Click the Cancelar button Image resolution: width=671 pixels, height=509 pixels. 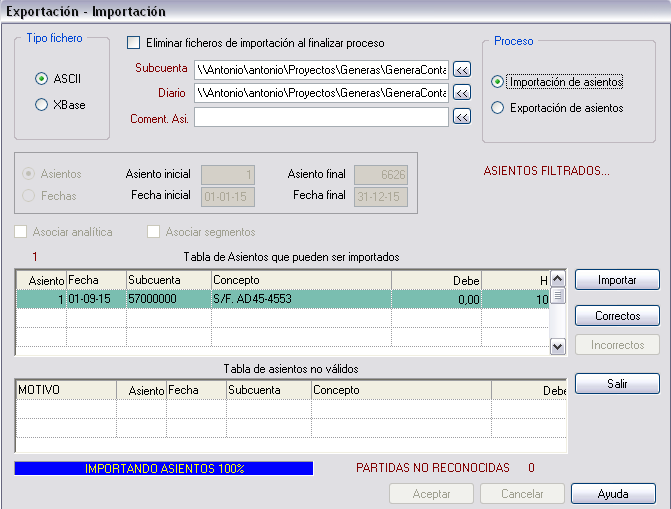point(522,494)
